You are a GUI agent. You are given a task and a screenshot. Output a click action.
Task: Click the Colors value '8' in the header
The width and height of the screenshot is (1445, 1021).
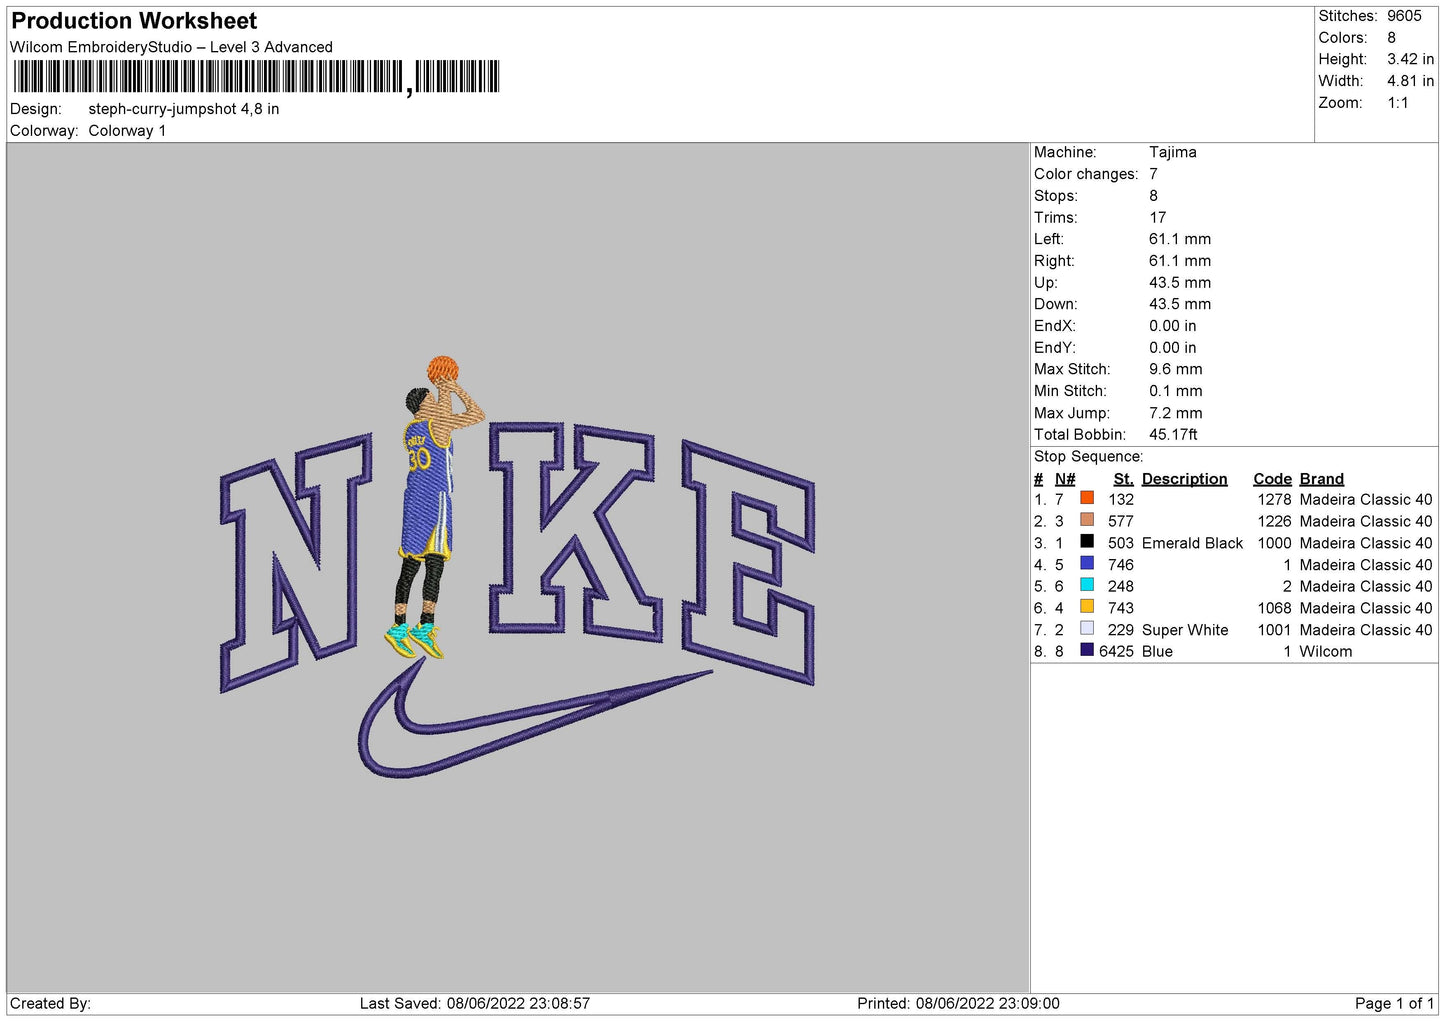pos(1391,38)
